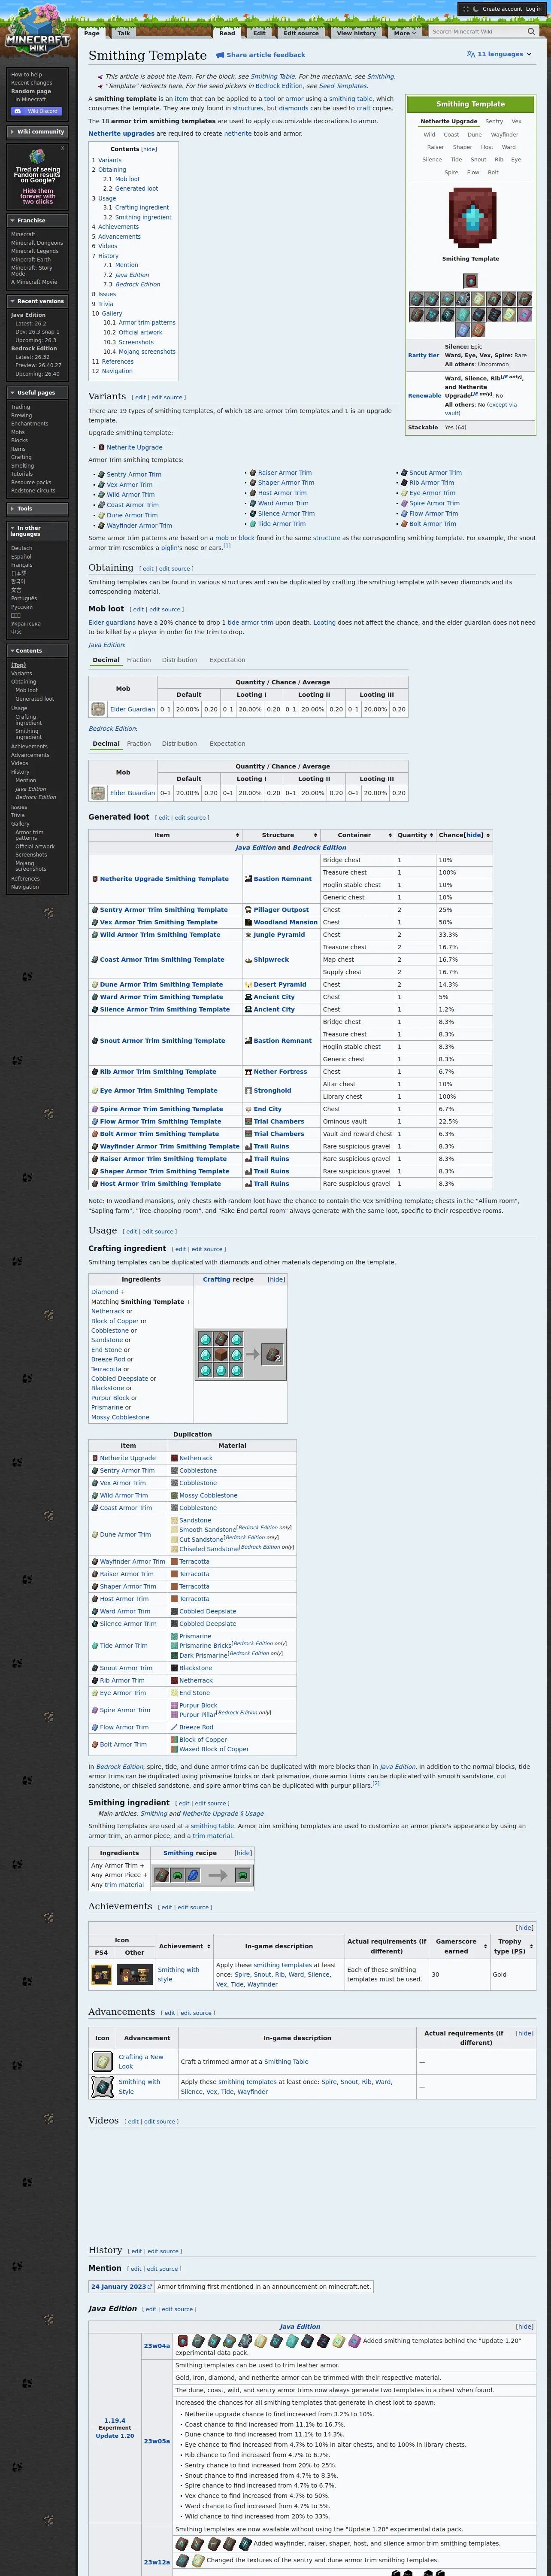The width and height of the screenshot is (551, 2576).
Task: Open the Elder Guardian icon in Bedrock Edition table
Action: pos(98,793)
